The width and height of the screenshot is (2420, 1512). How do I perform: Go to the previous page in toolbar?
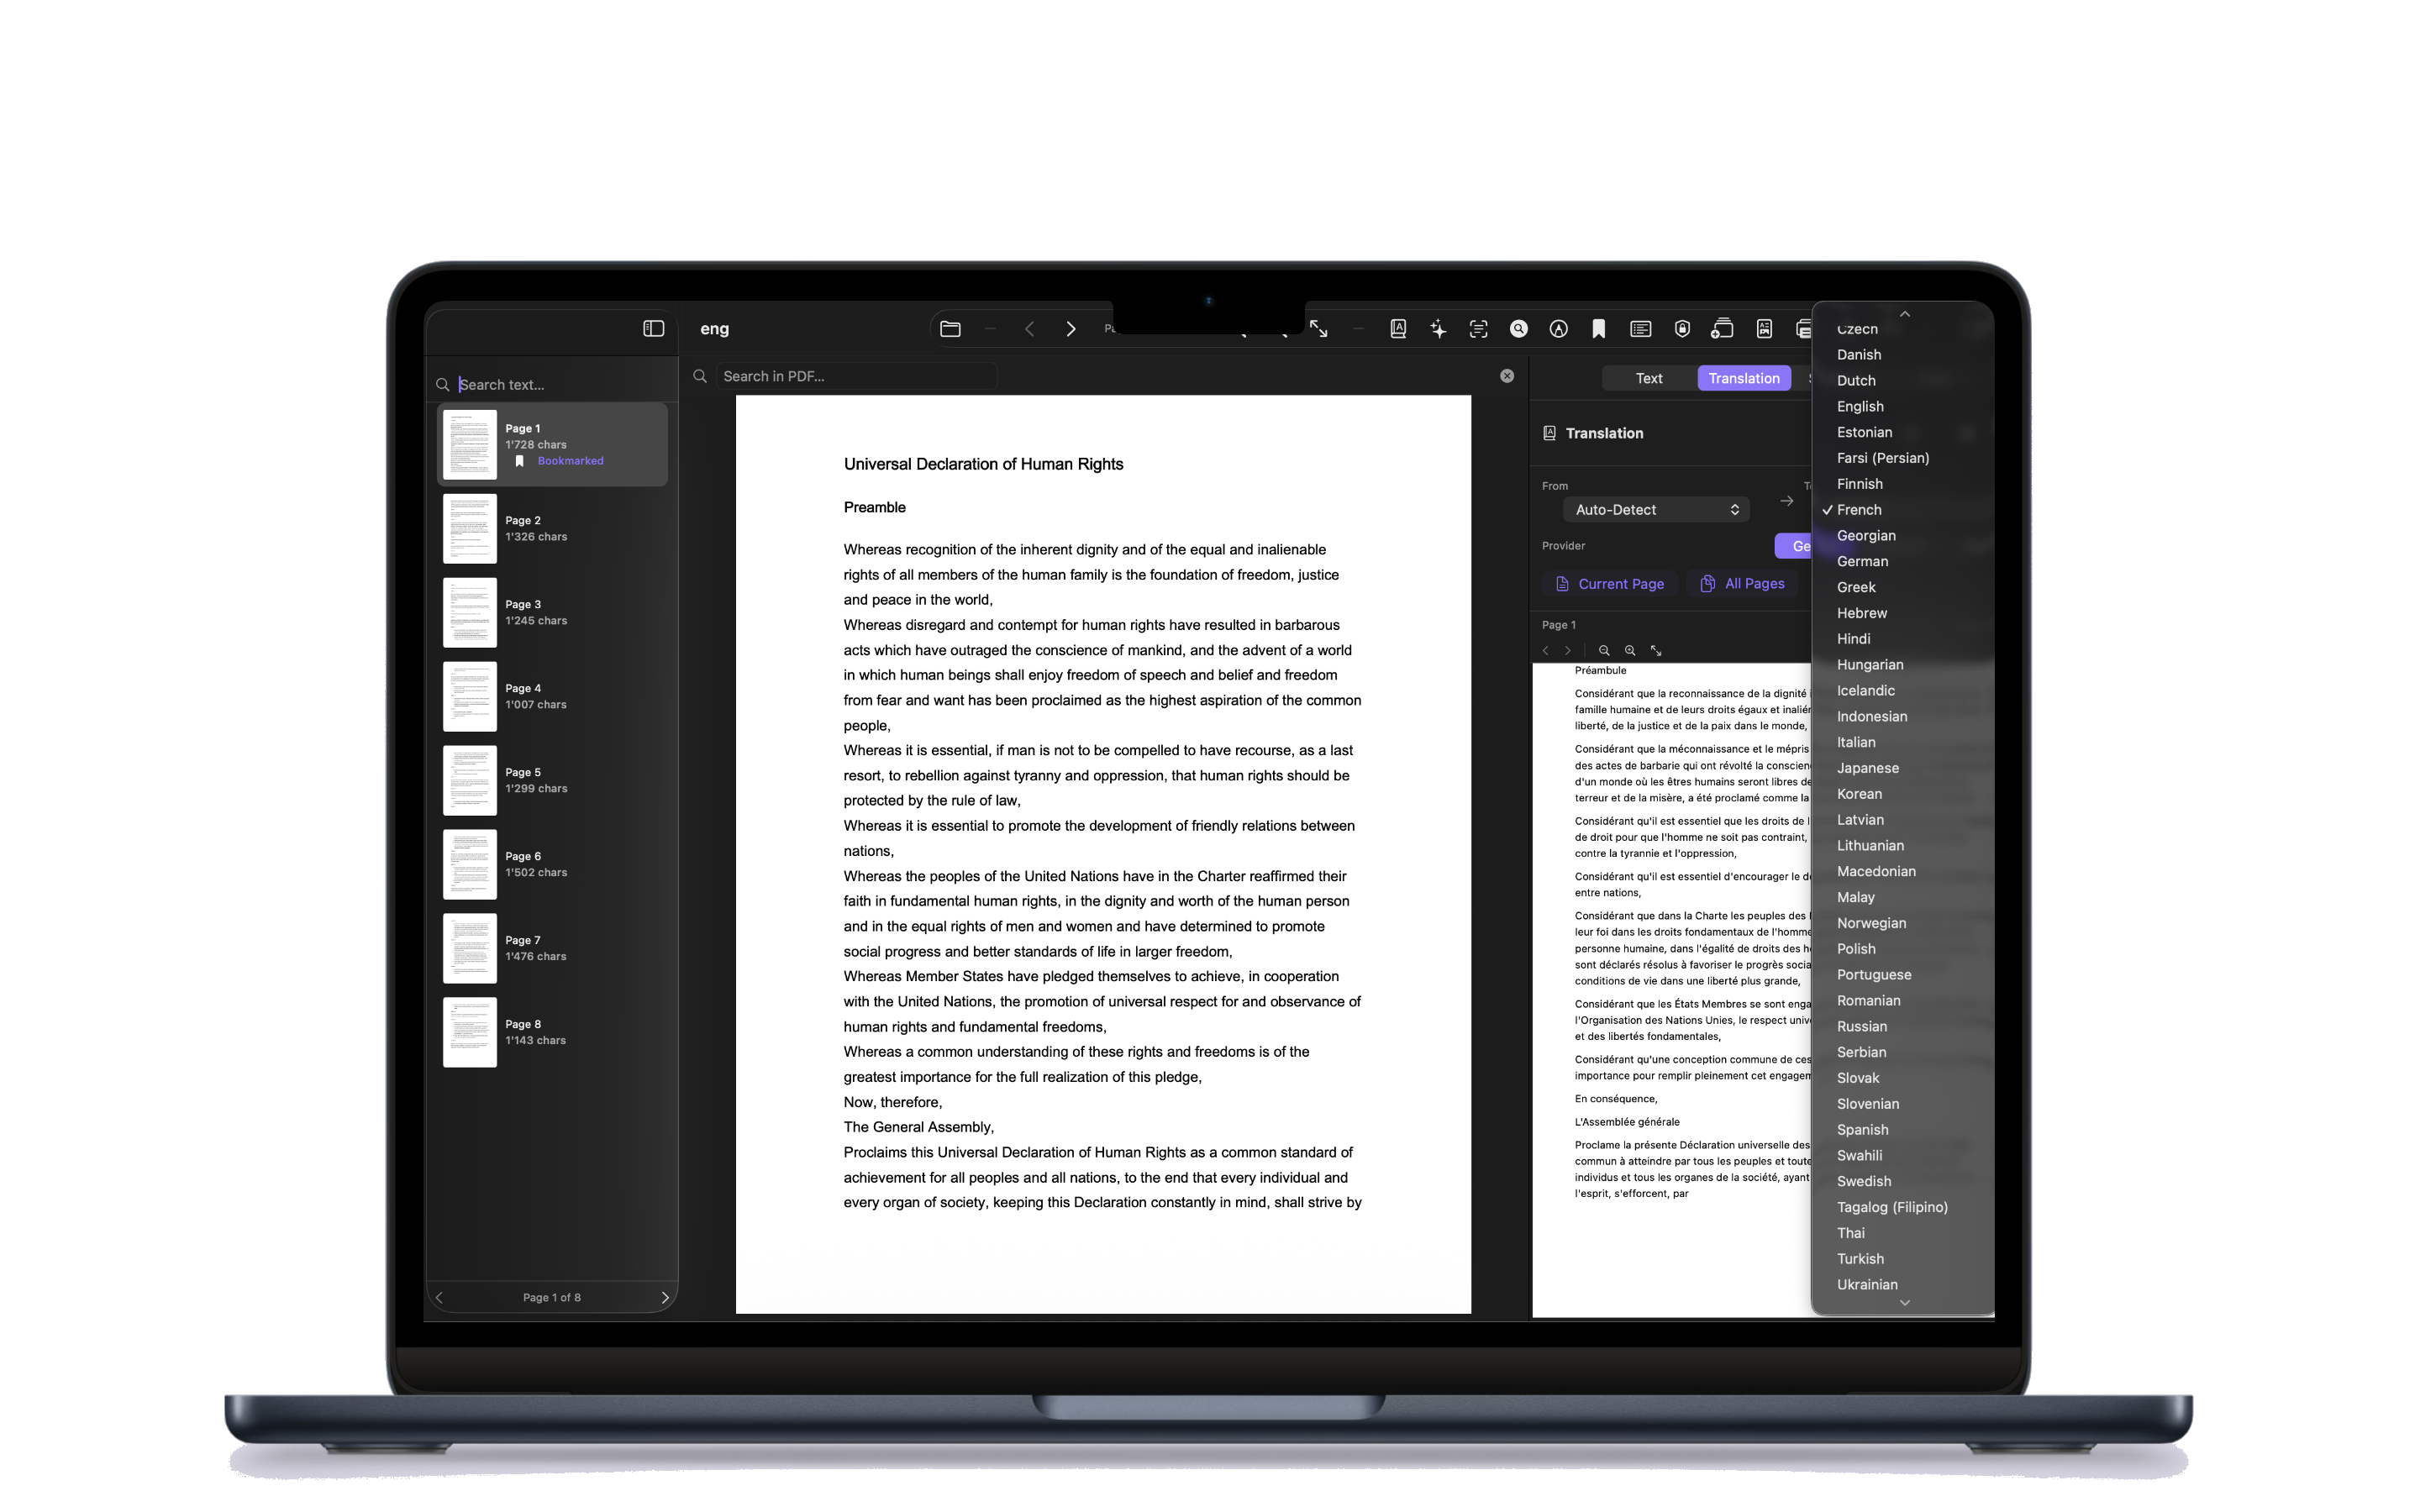[x=1029, y=328]
